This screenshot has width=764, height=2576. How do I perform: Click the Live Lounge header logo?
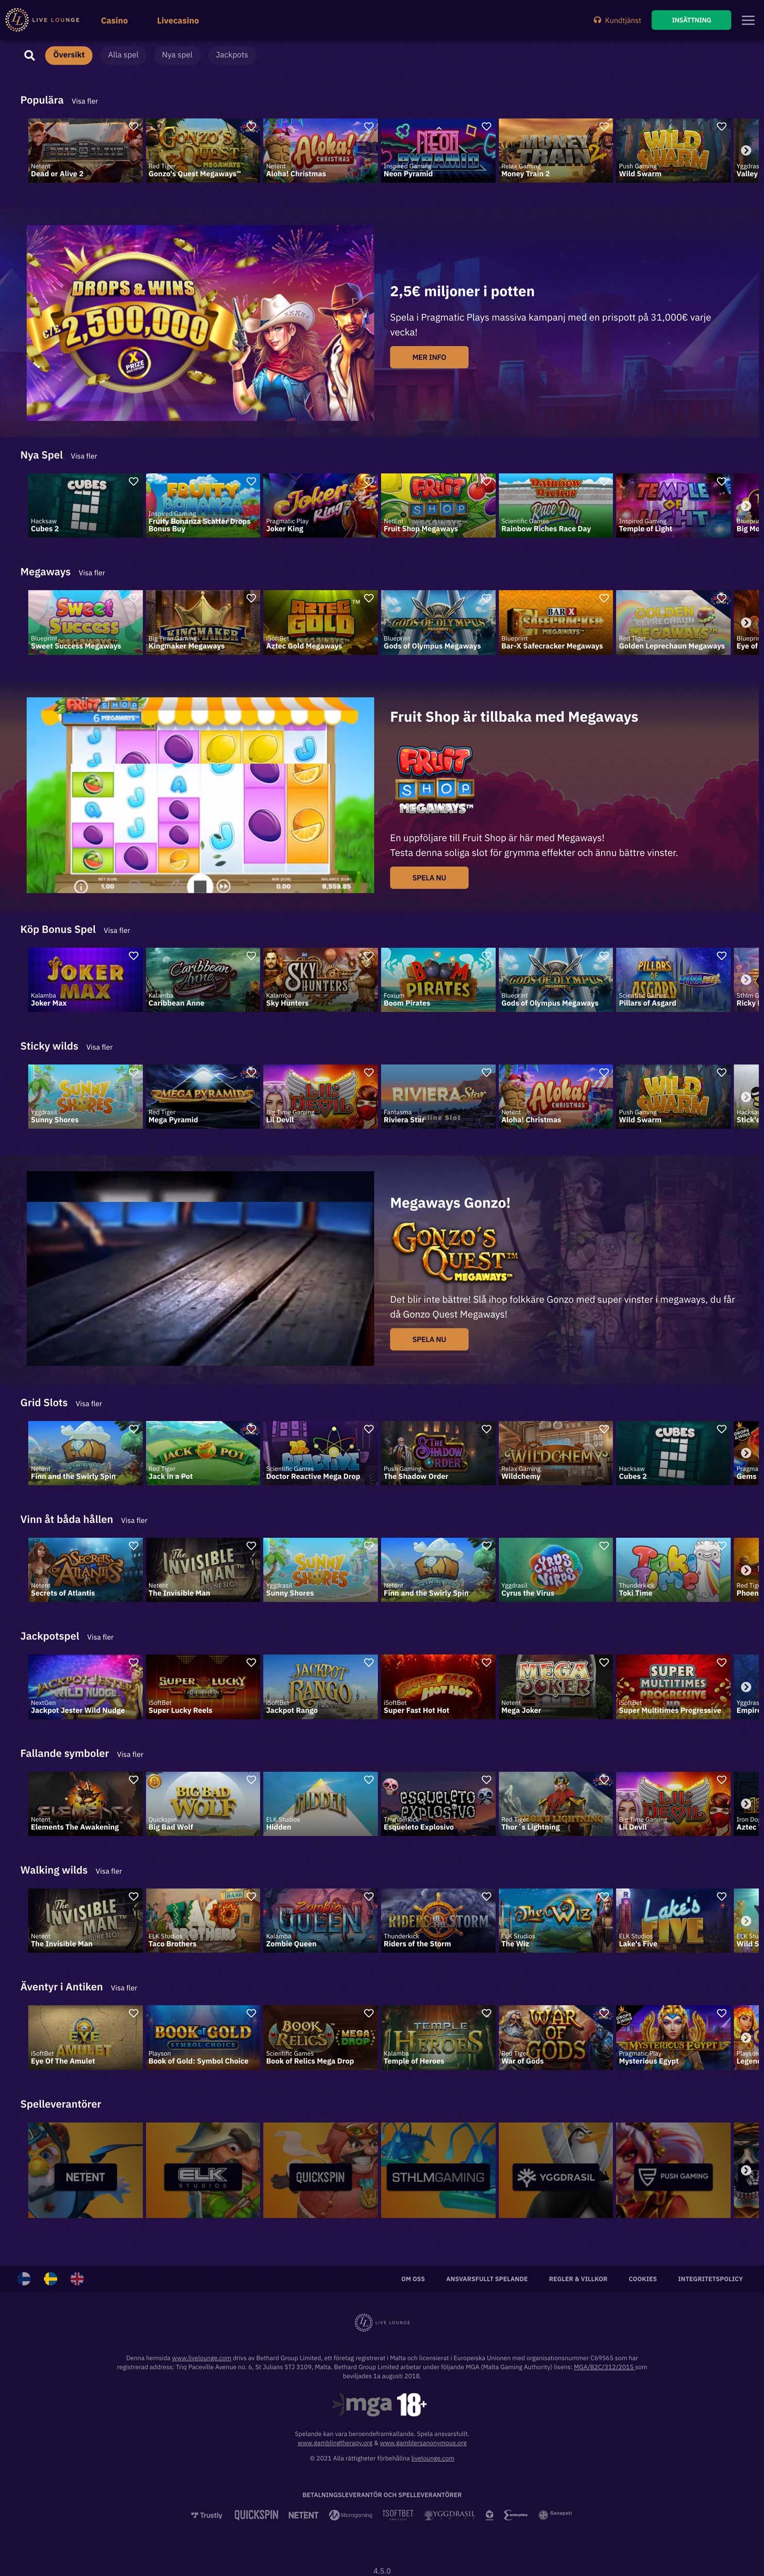(43, 20)
